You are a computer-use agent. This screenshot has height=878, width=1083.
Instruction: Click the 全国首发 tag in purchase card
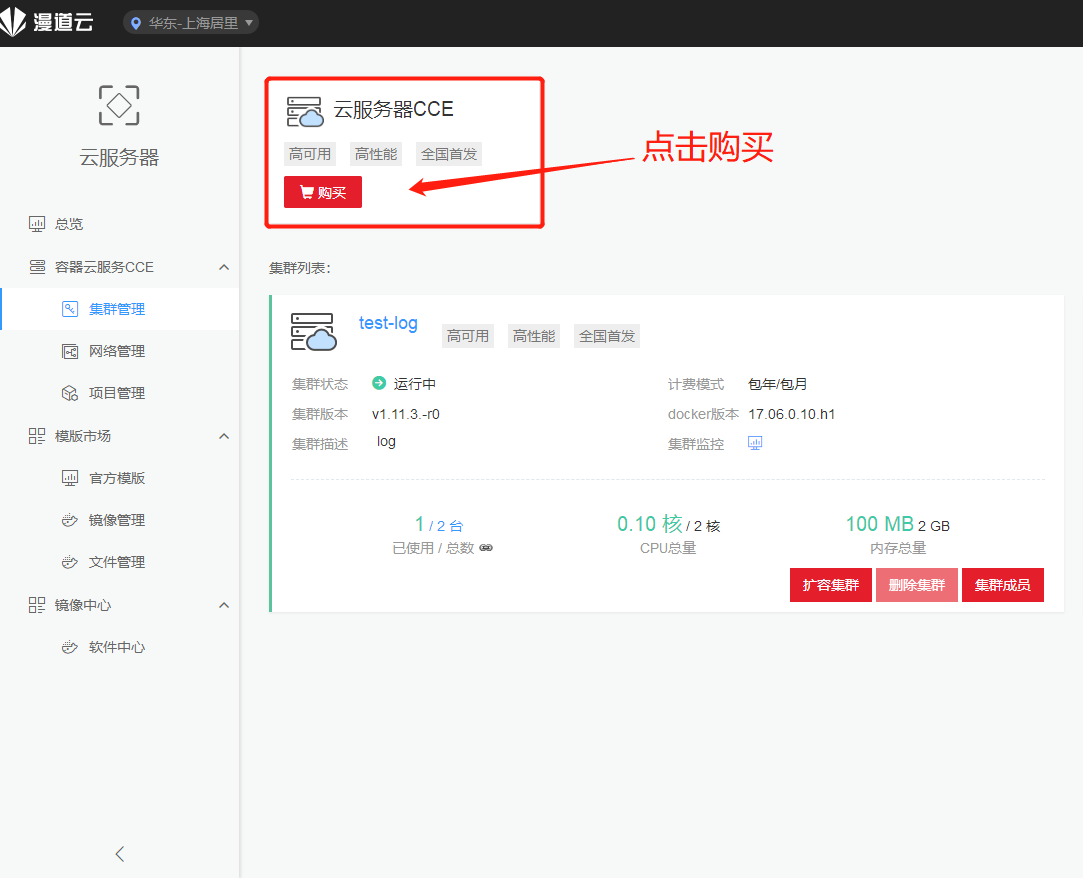[449, 154]
